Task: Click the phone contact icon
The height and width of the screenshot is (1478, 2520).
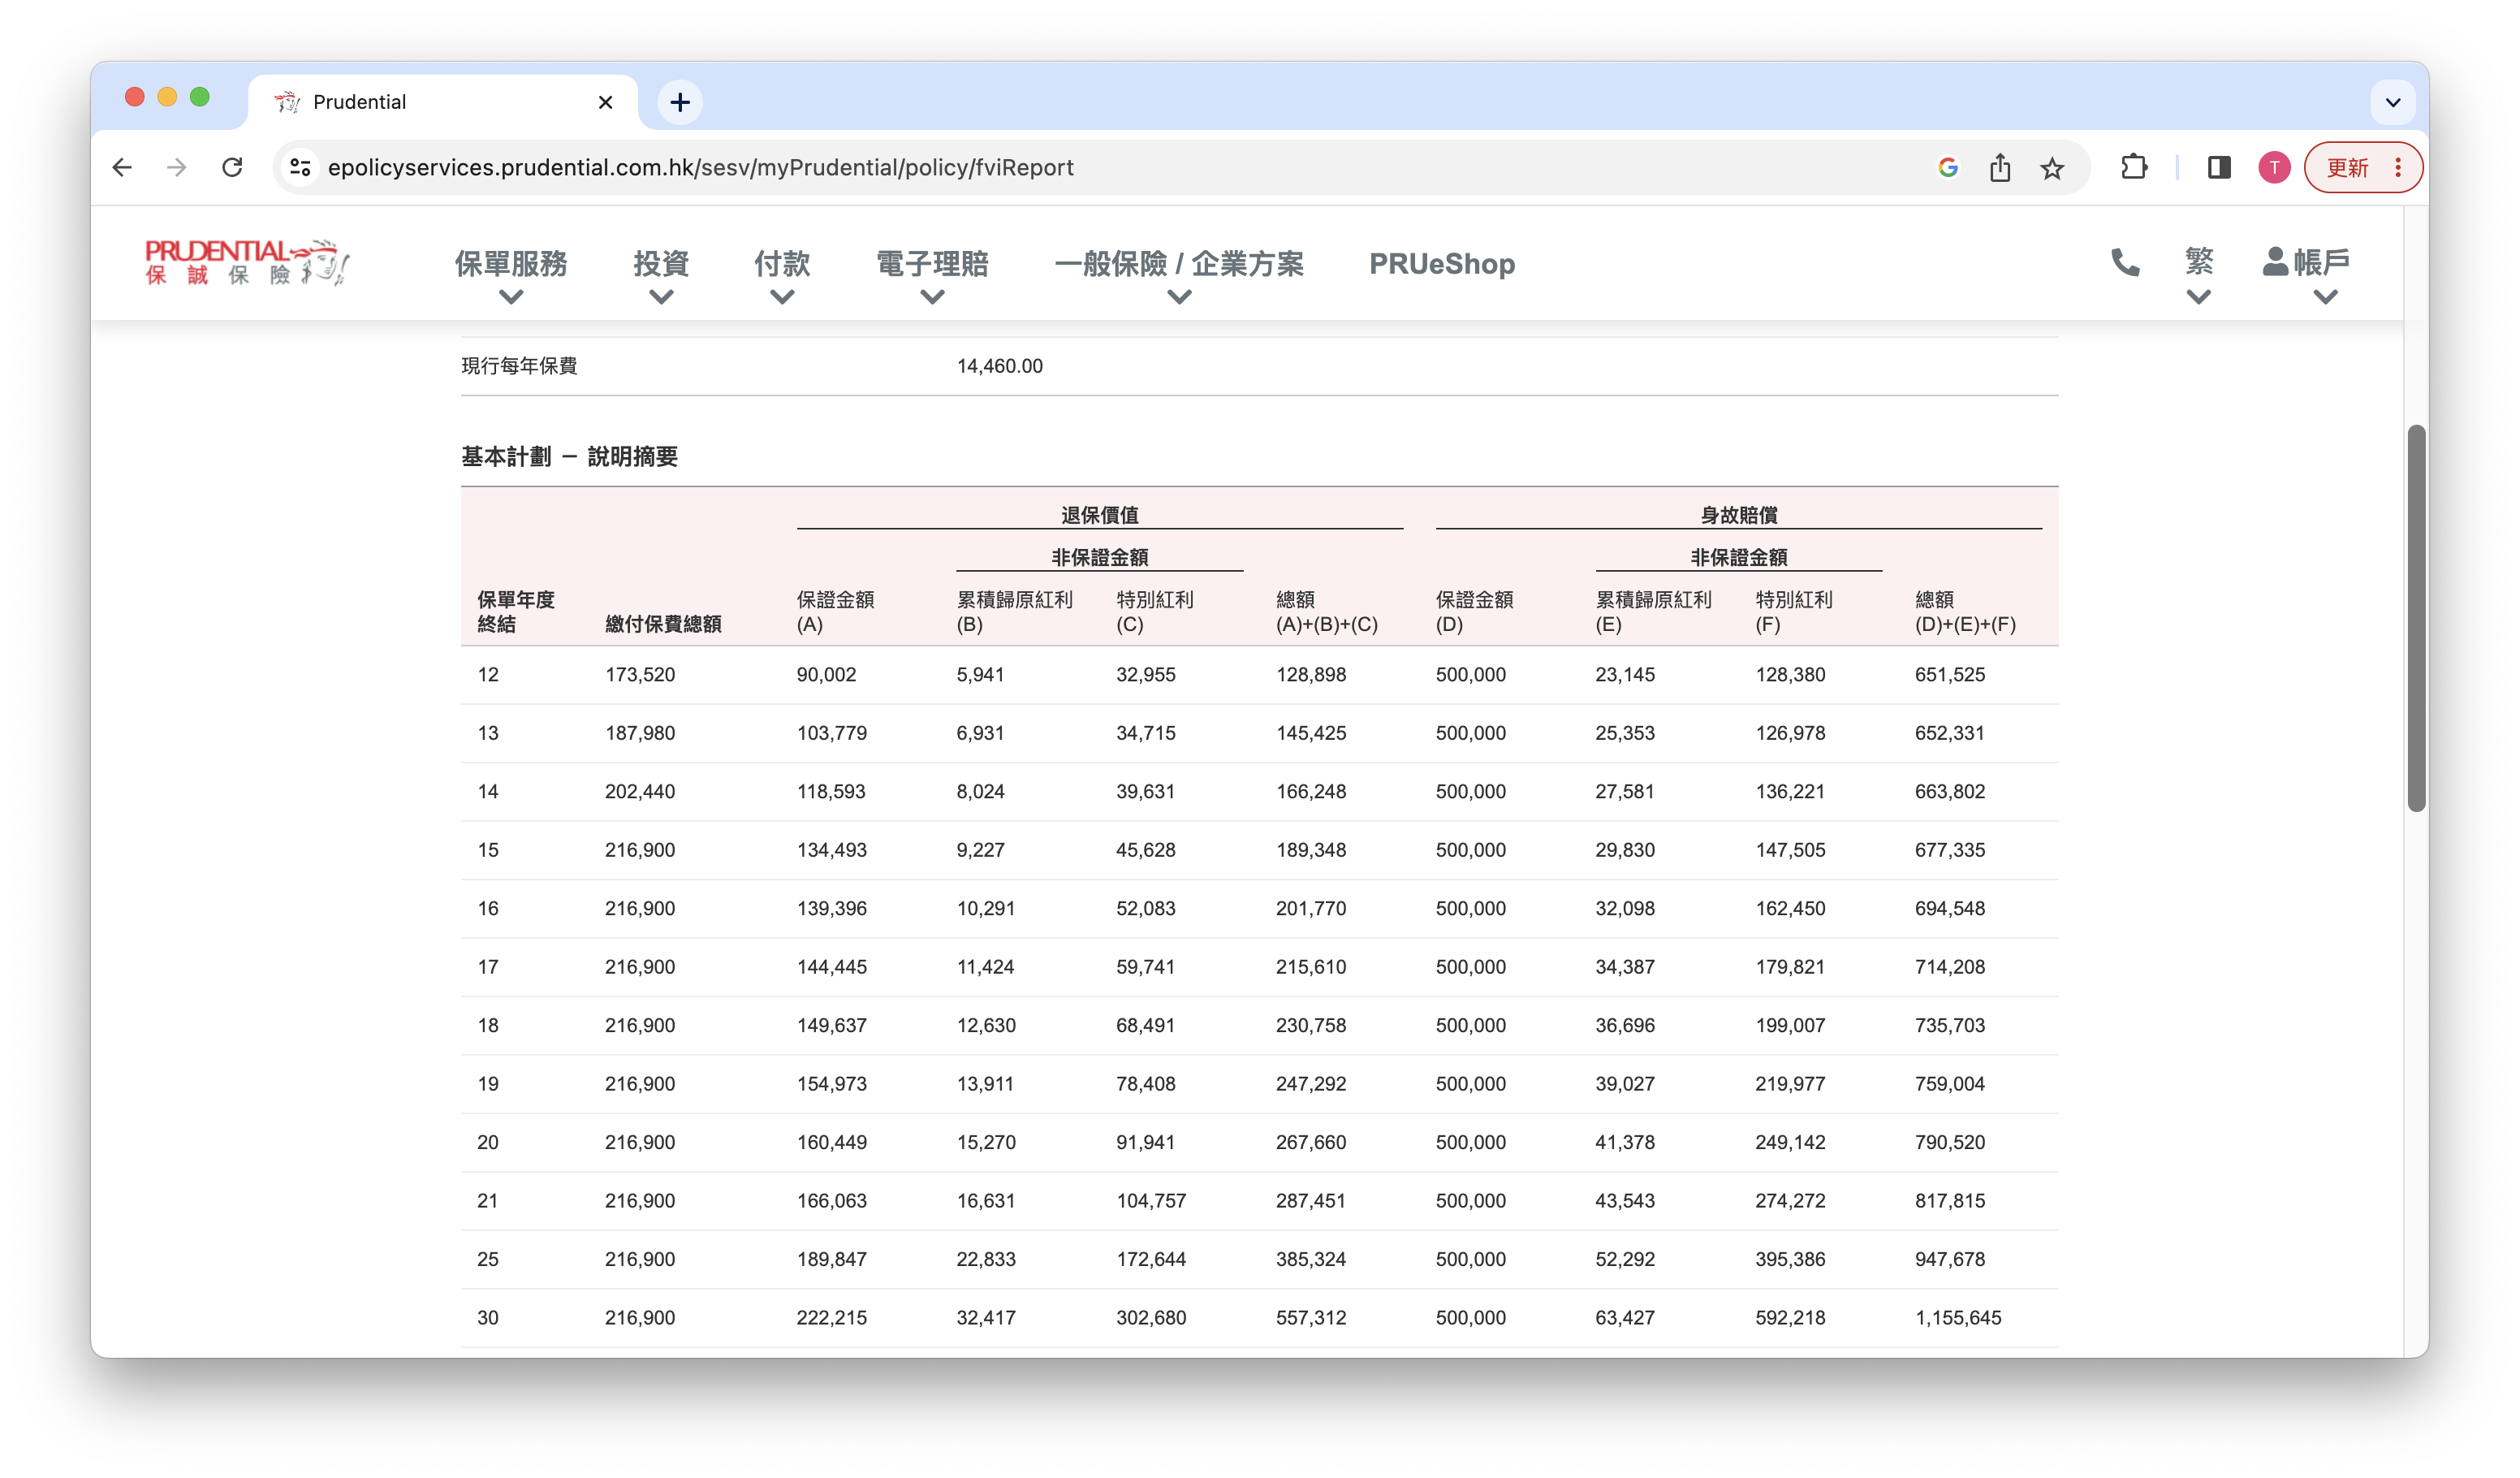Action: (x=2125, y=262)
